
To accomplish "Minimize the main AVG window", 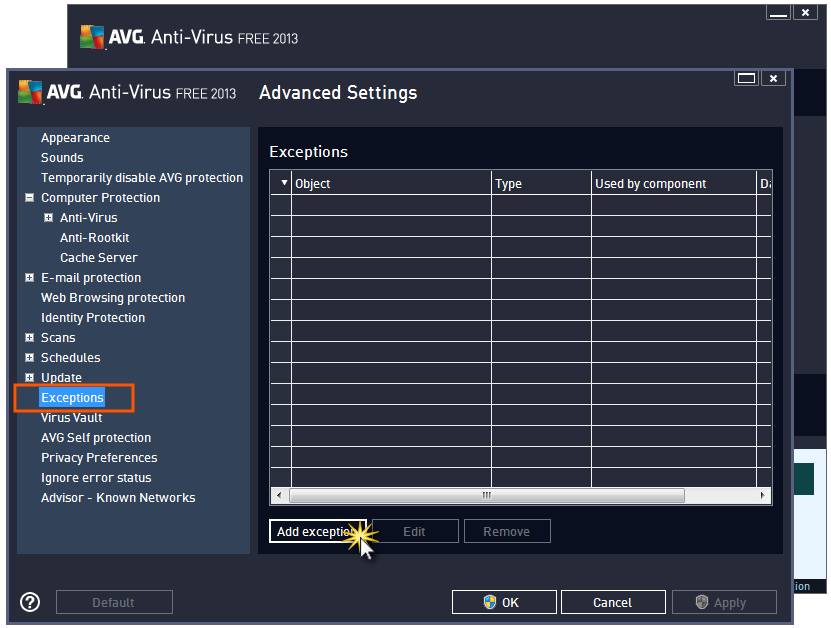I will 779,12.
